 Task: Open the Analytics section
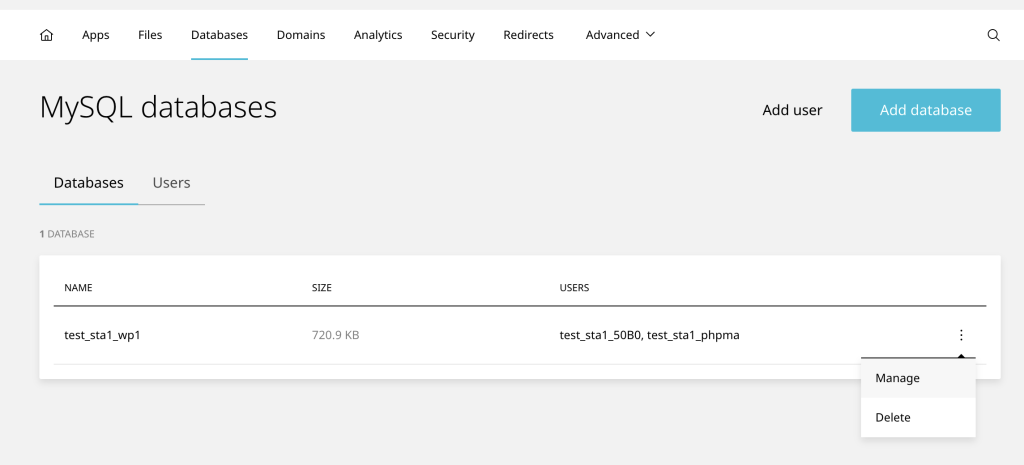coord(378,35)
